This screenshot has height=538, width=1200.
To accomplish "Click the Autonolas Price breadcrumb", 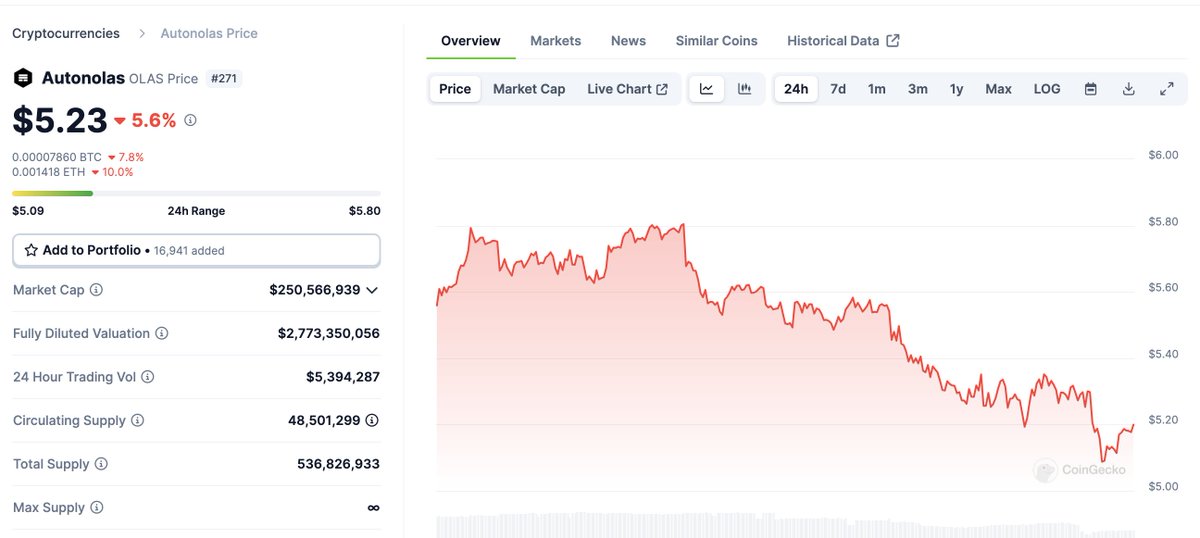I will (x=209, y=33).
